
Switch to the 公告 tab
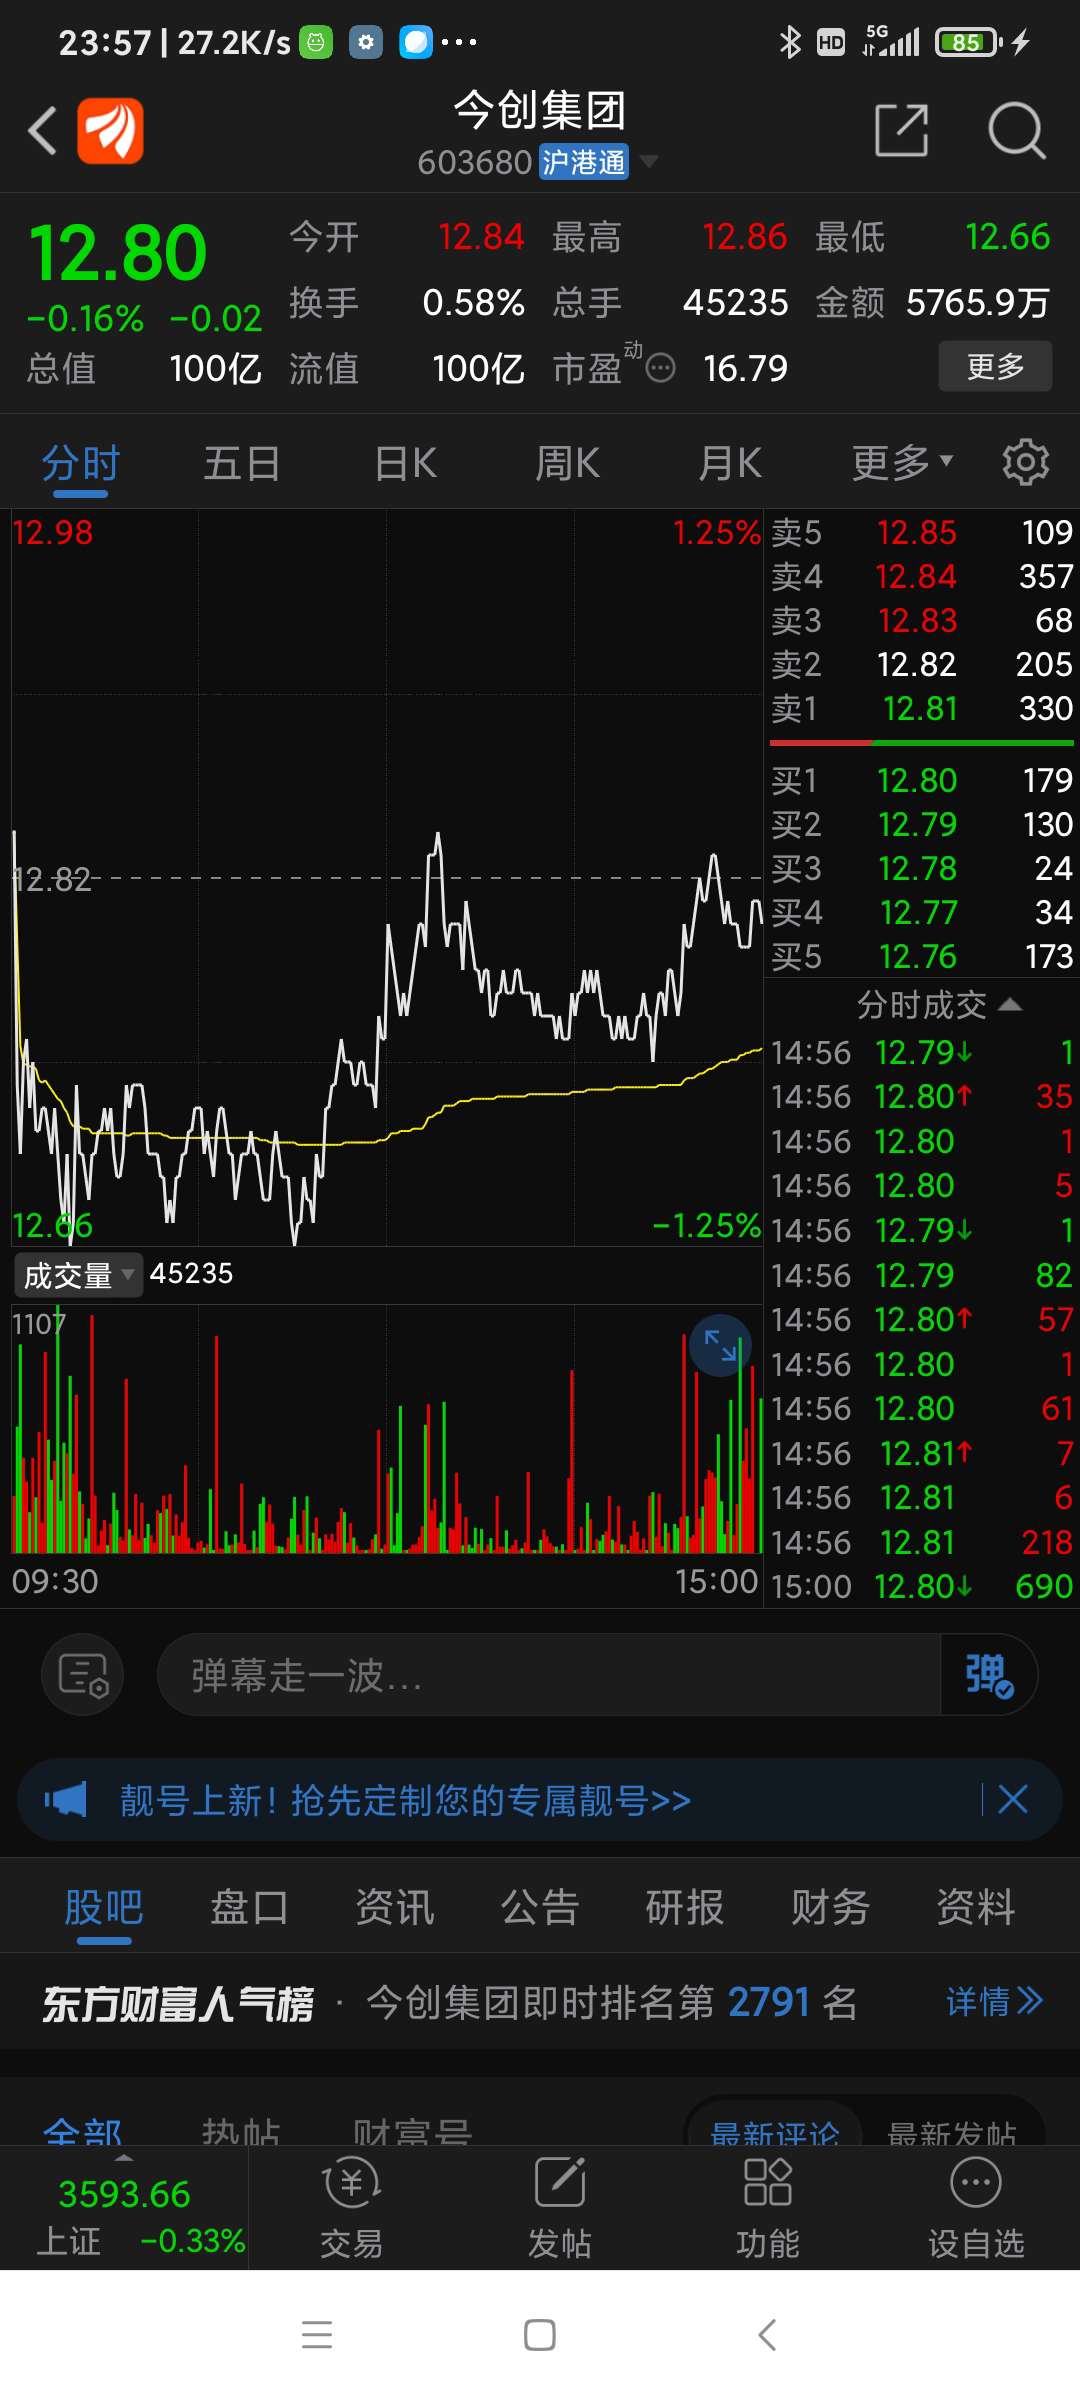pos(540,1907)
